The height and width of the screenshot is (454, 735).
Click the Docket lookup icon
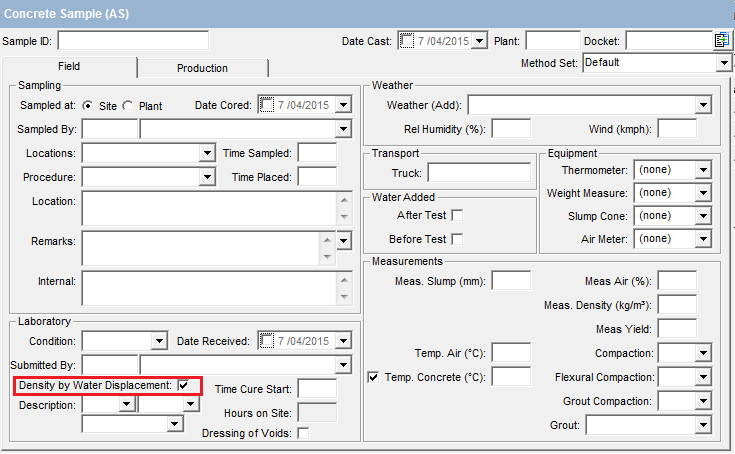(722, 40)
